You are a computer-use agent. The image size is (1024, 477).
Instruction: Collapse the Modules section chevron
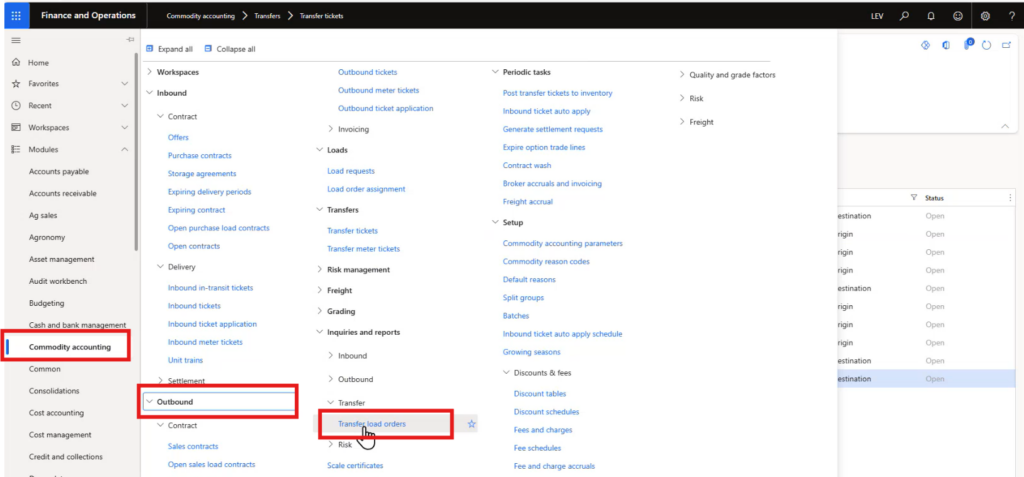[125, 150]
